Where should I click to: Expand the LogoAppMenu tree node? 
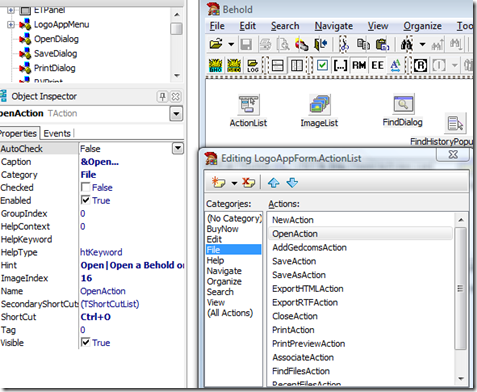pyautogui.click(x=11, y=24)
